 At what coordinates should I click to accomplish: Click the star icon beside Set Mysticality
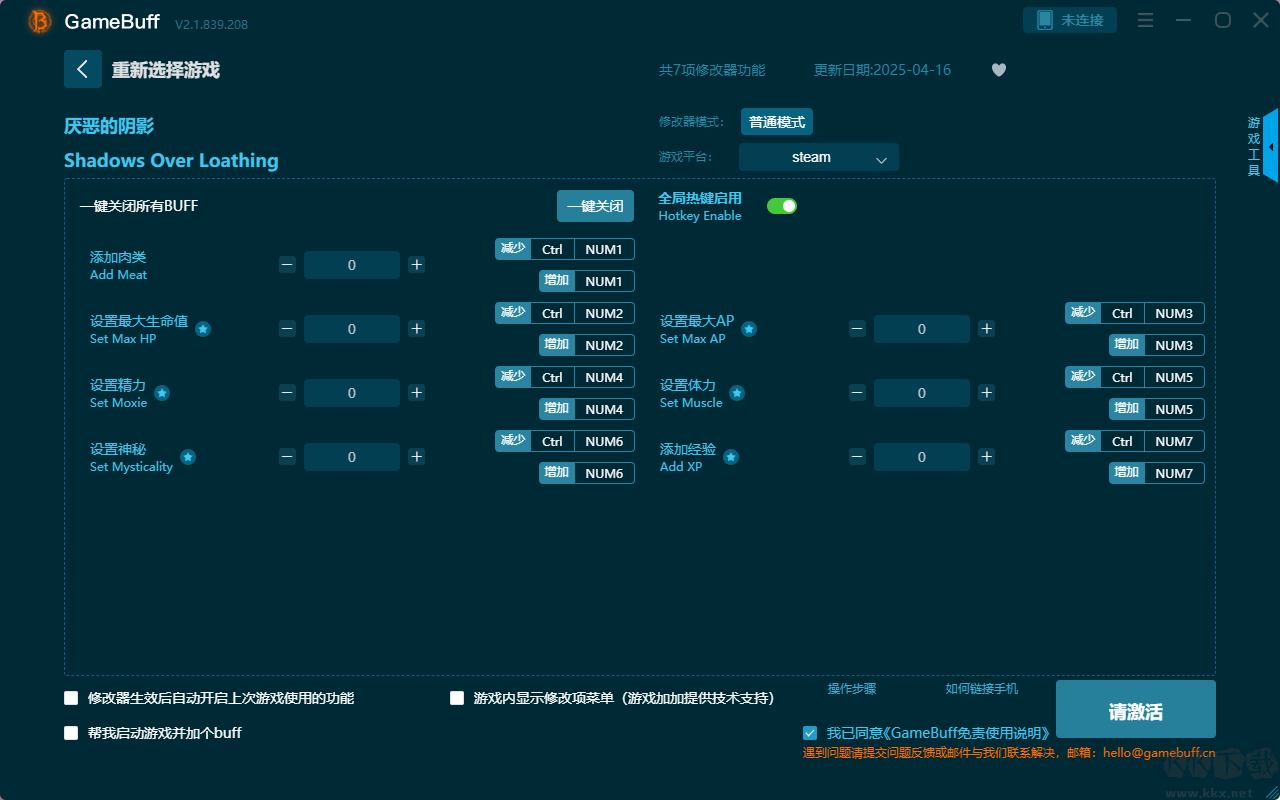coord(188,457)
